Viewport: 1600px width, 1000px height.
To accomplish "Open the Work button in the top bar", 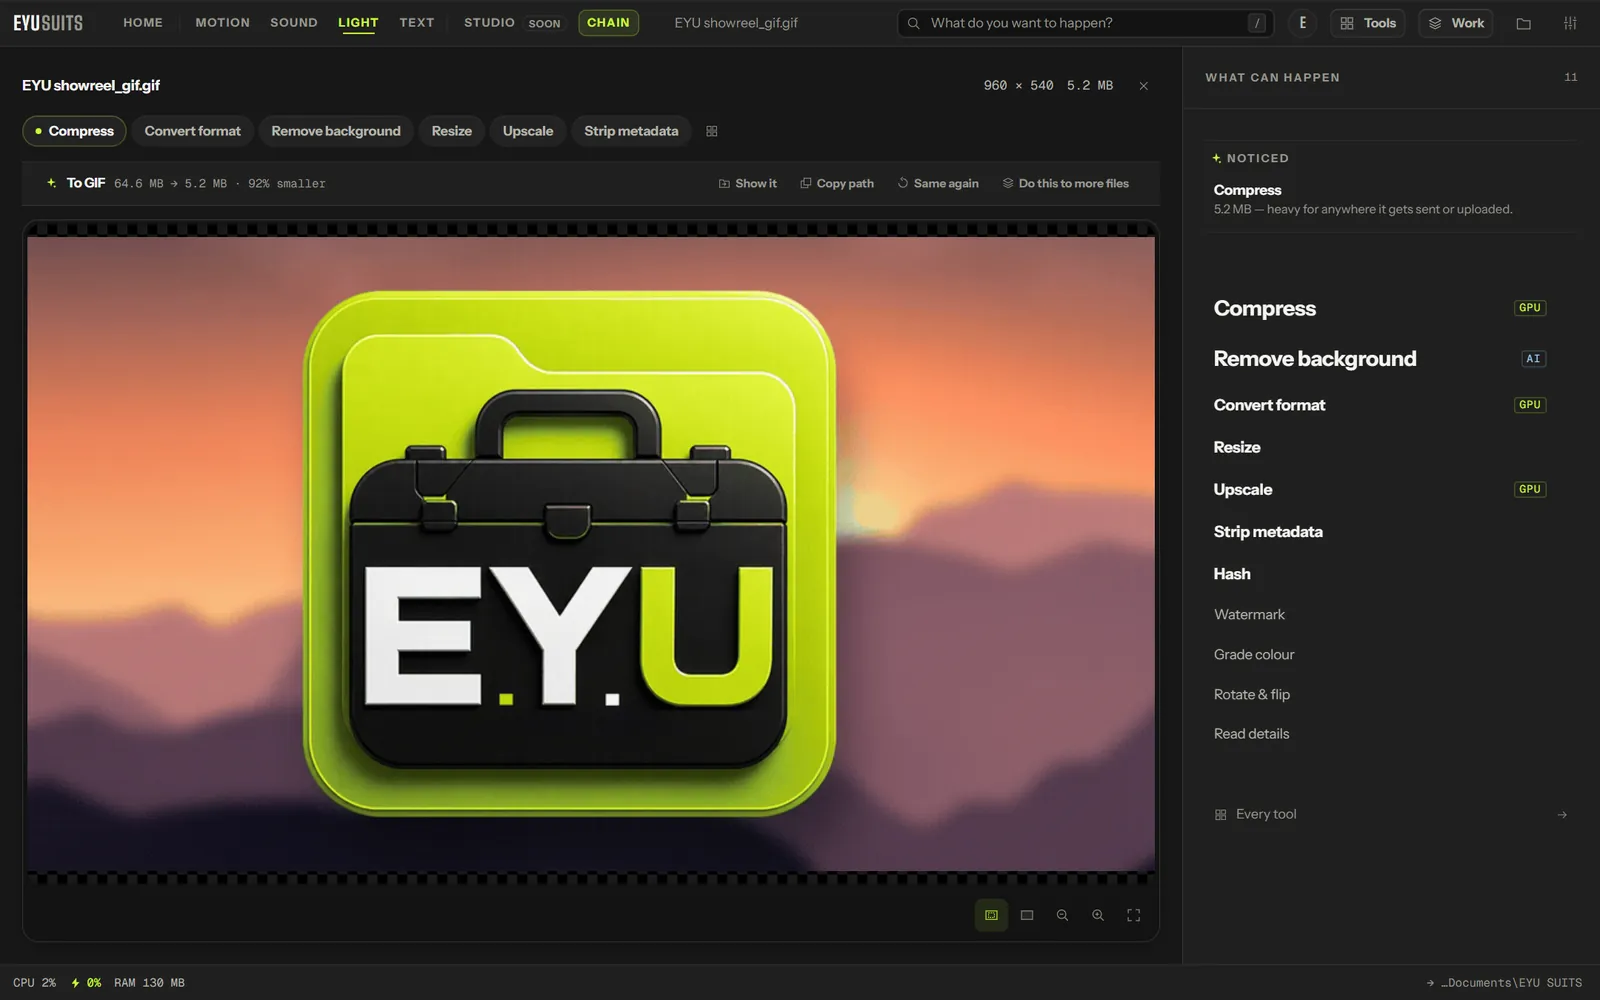I will coord(1456,23).
